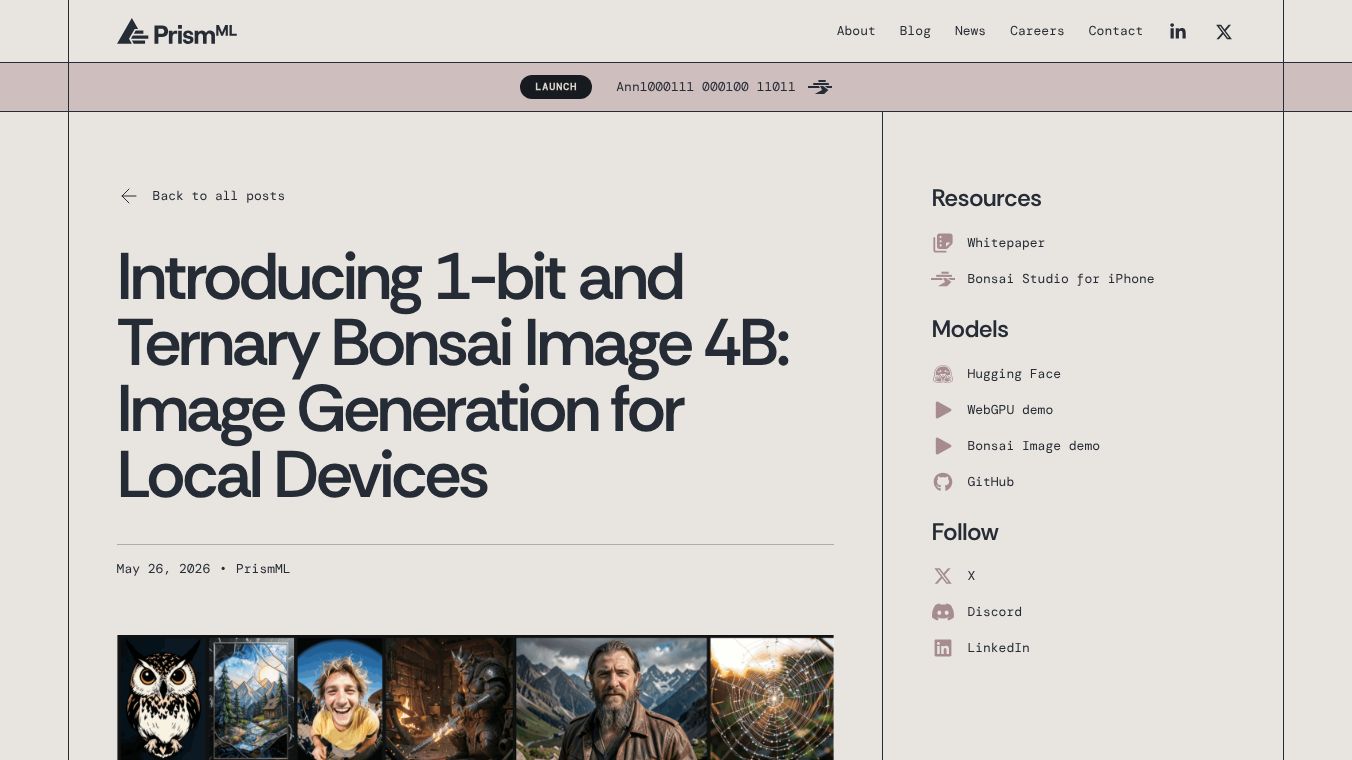
Task: Click the WebGPU demo play icon
Action: [943, 410]
